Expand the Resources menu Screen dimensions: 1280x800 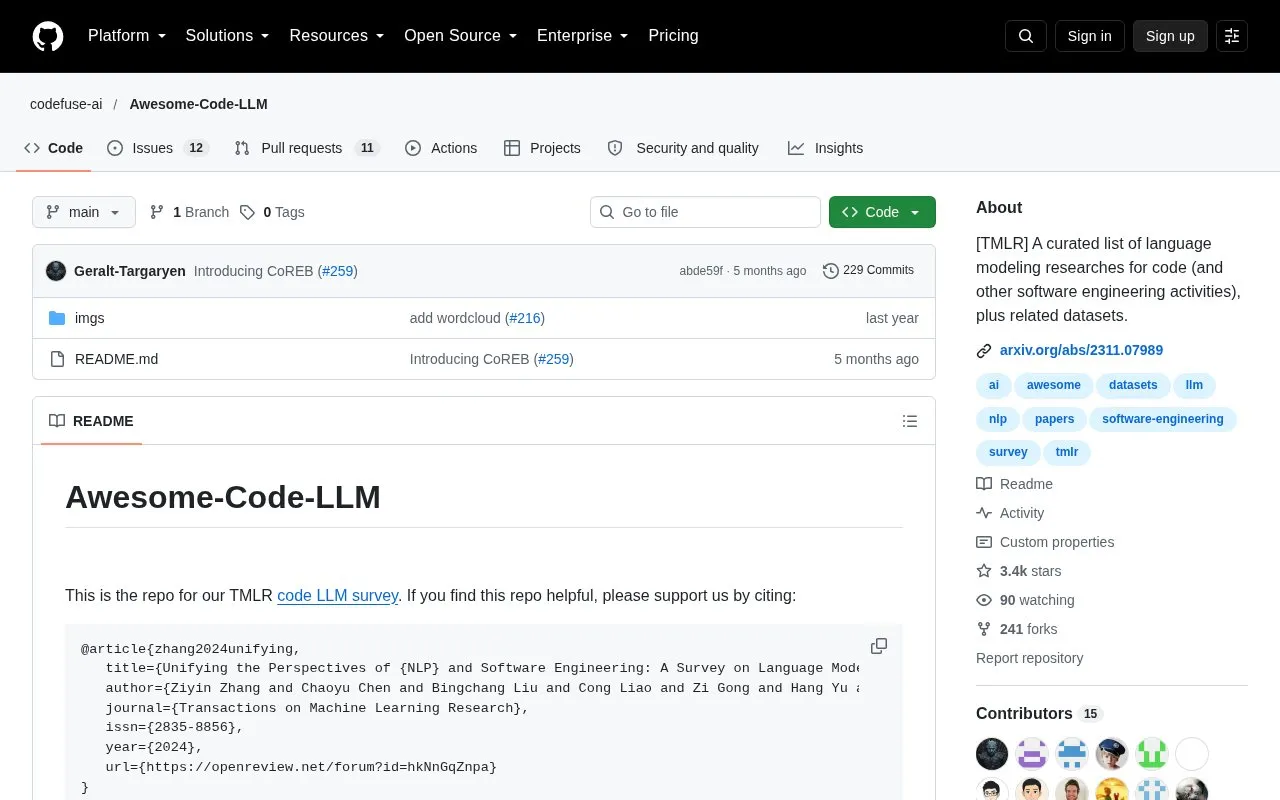[337, 36]
